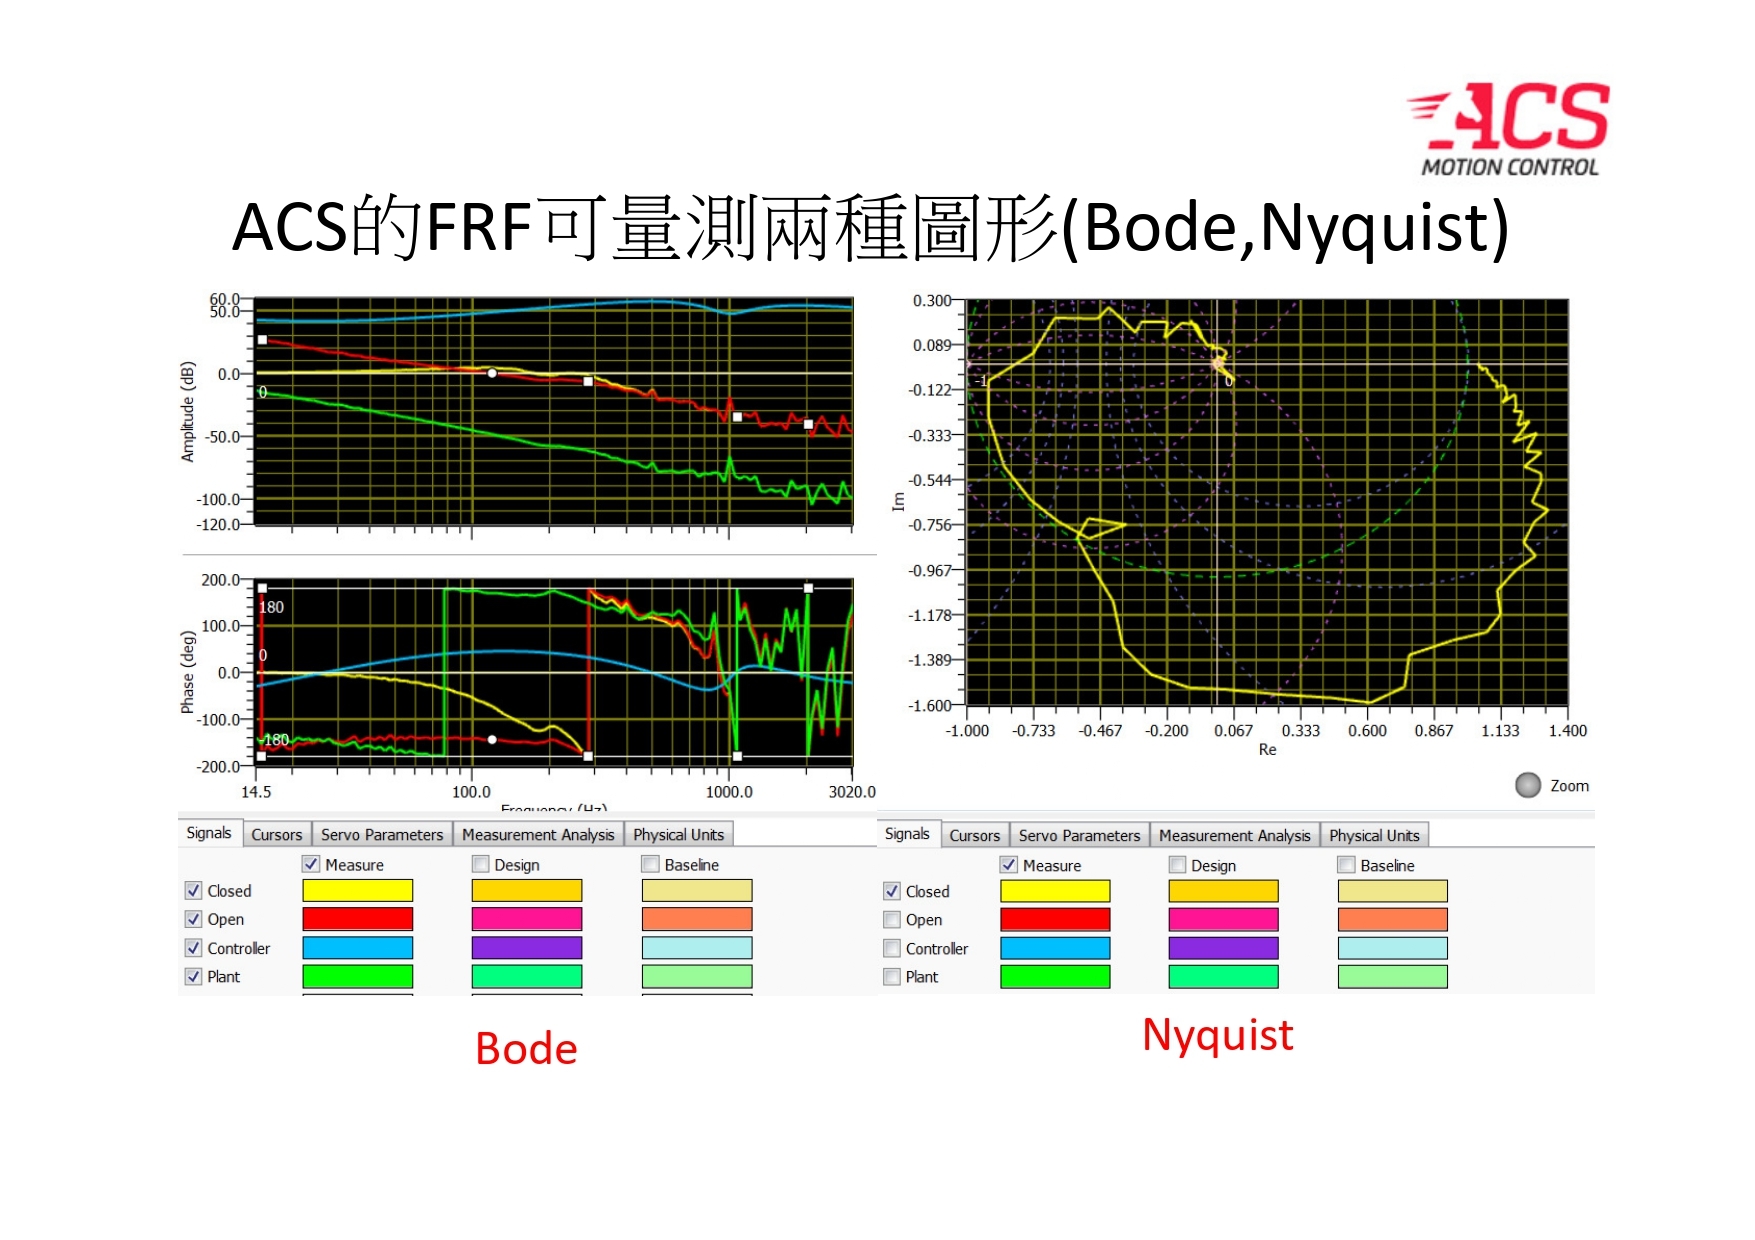Enable Baseline checkbox in Bode panel
Image resolution: width=1755 pixels, height=1240 pixels.
651,864
